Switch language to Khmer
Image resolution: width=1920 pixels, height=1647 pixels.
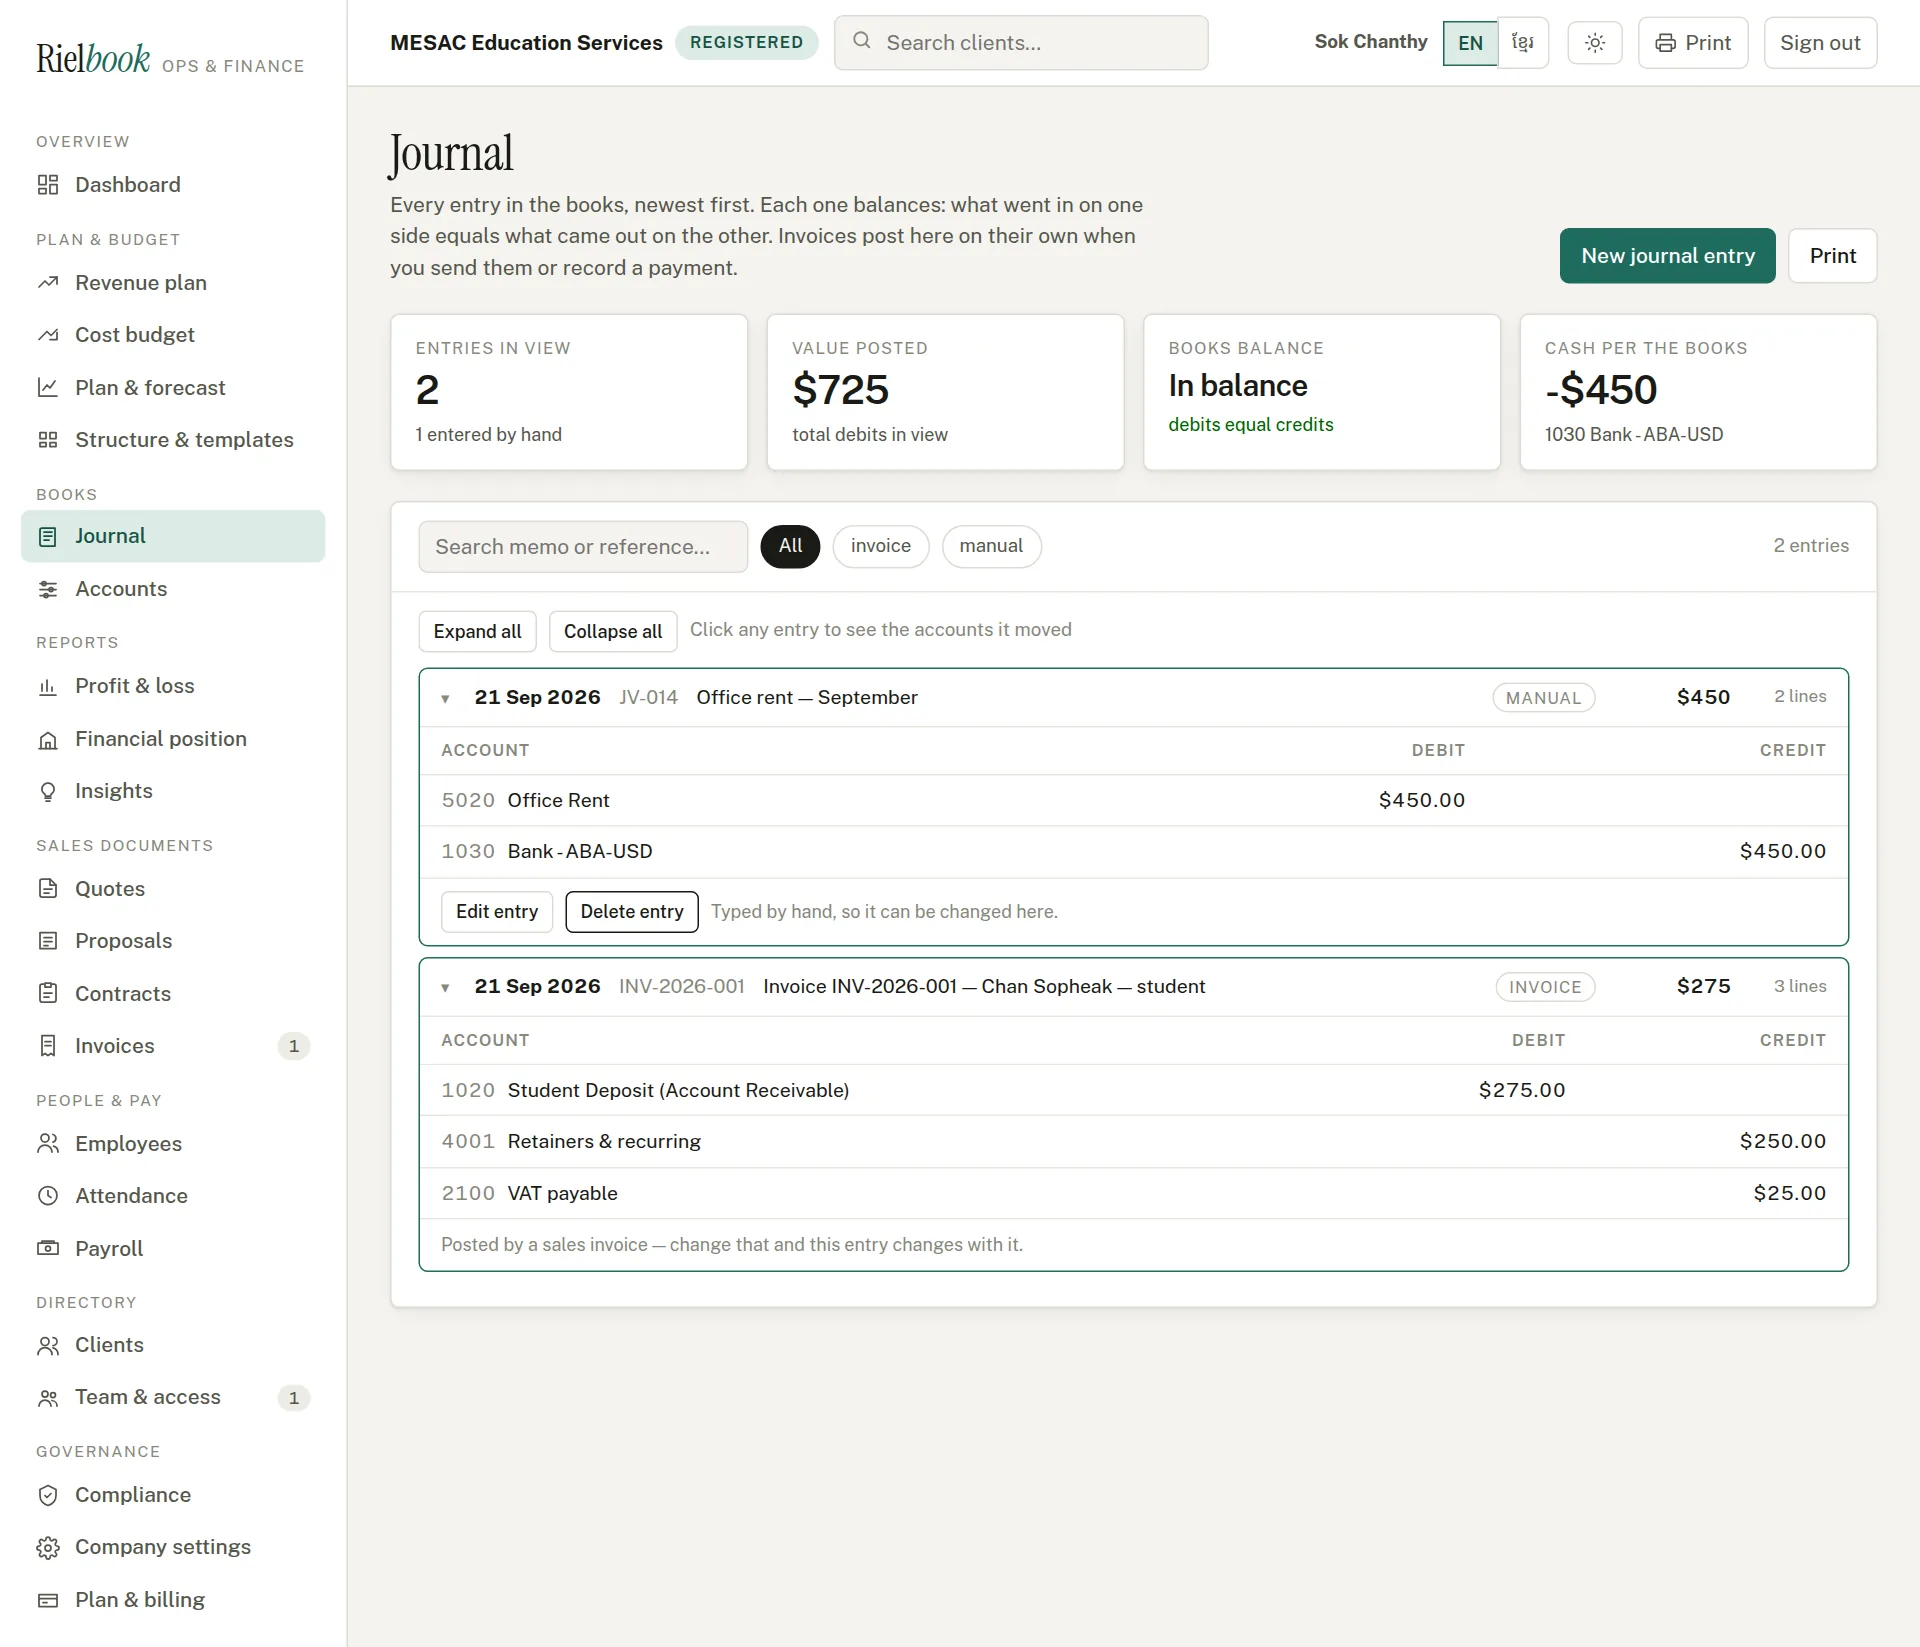pos(1523,43)
